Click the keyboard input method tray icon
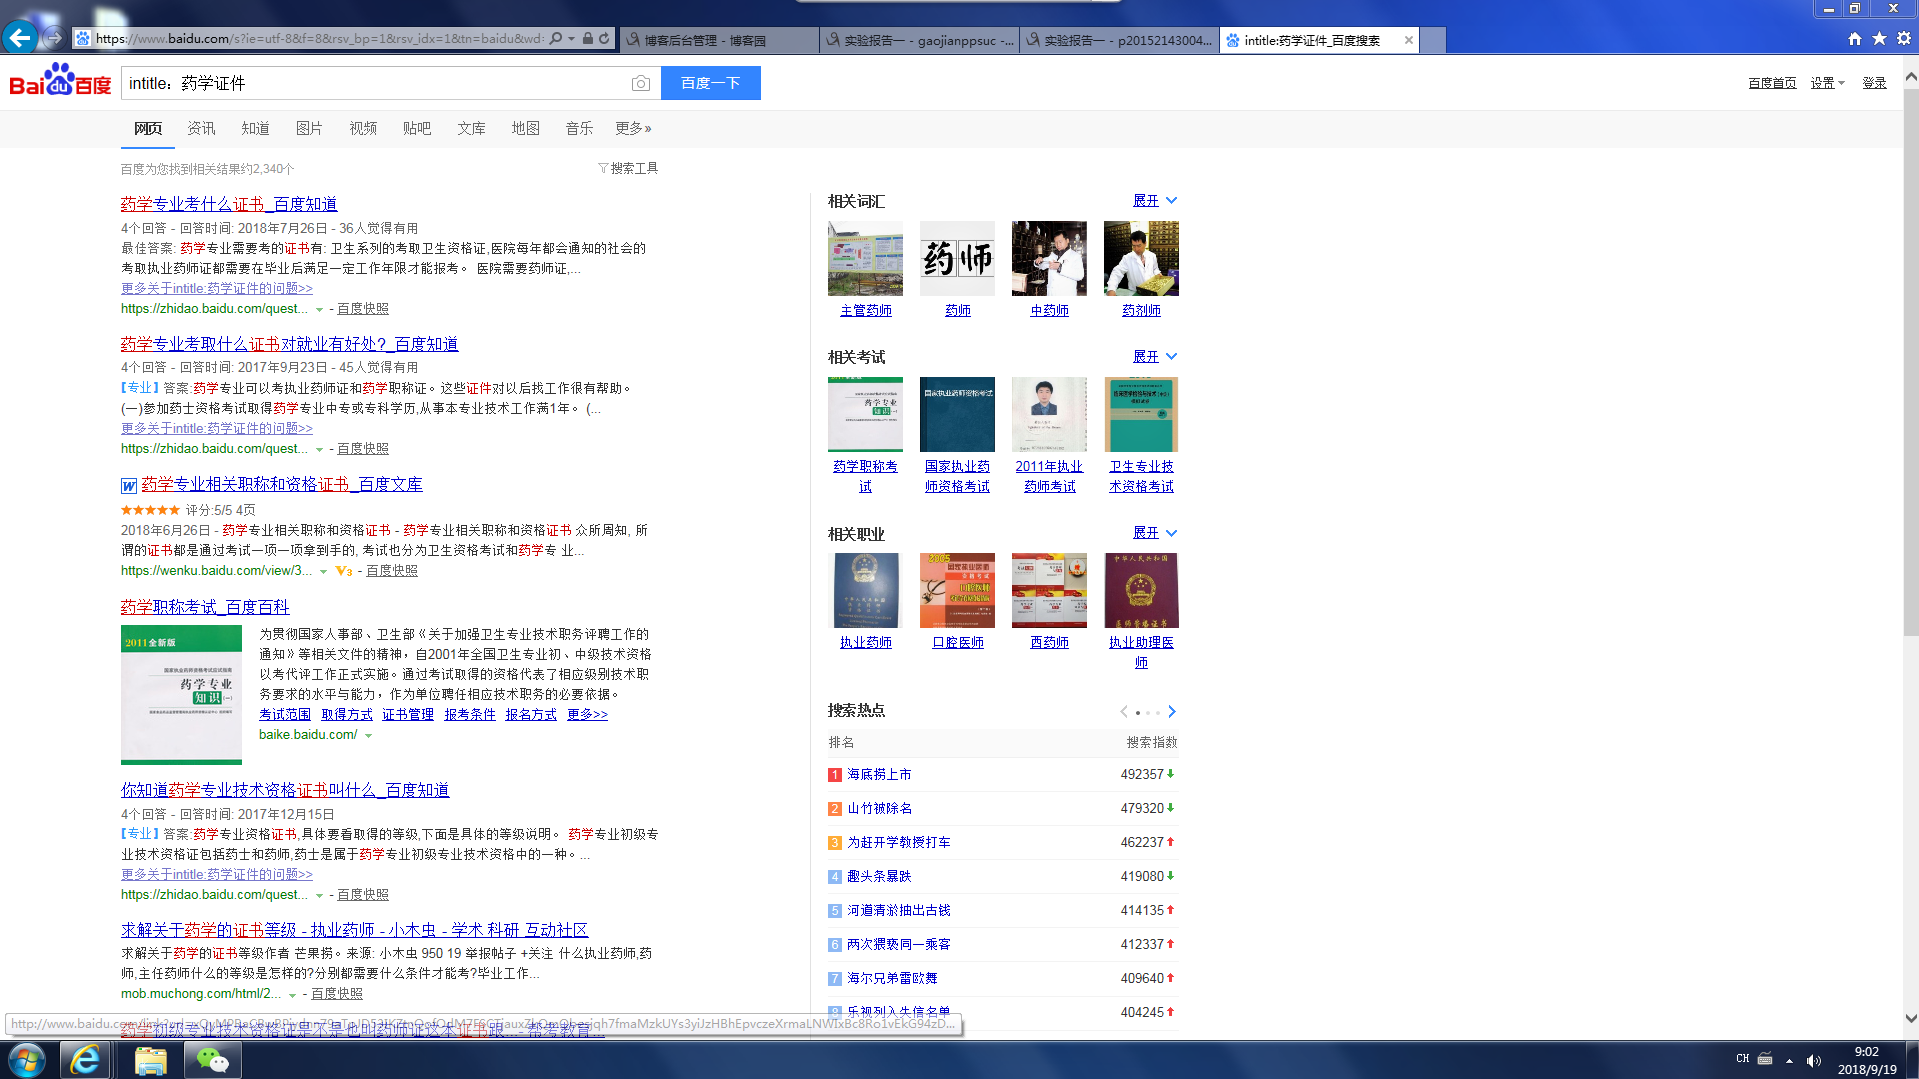The width and height of the screenshot is (1919, 1079). (1765, 1059)
